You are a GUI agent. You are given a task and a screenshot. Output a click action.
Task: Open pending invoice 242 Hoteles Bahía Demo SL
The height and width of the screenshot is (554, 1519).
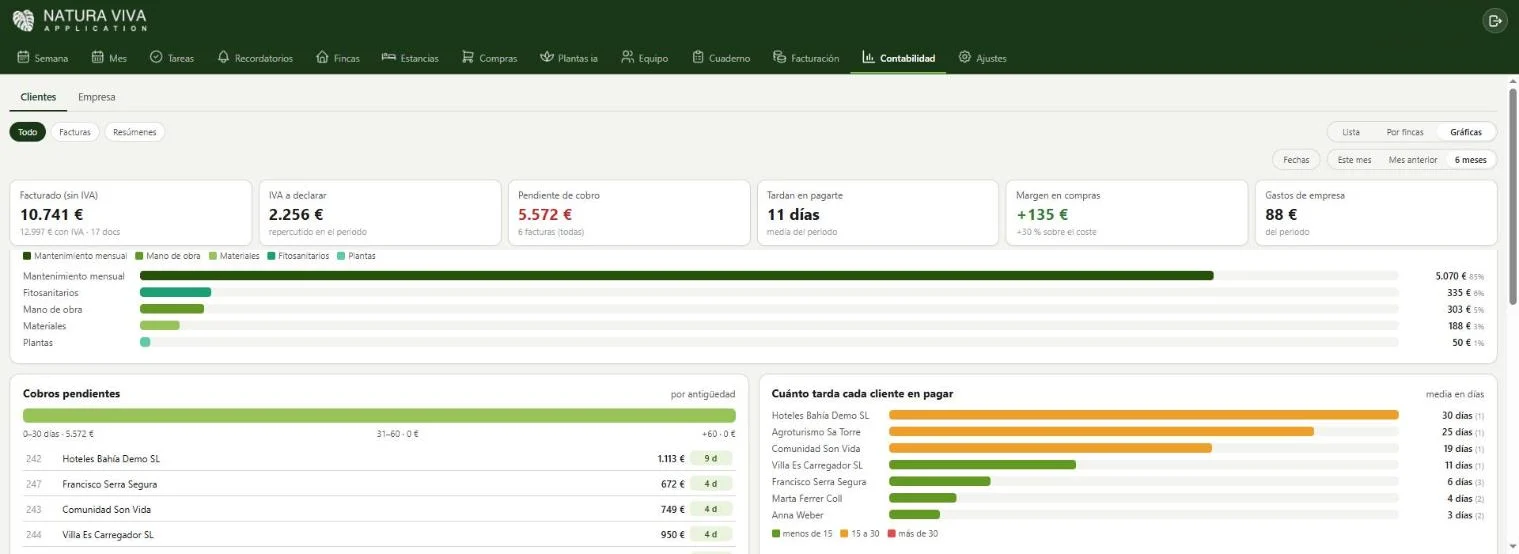pyautogui.click(x=379, y=459)
